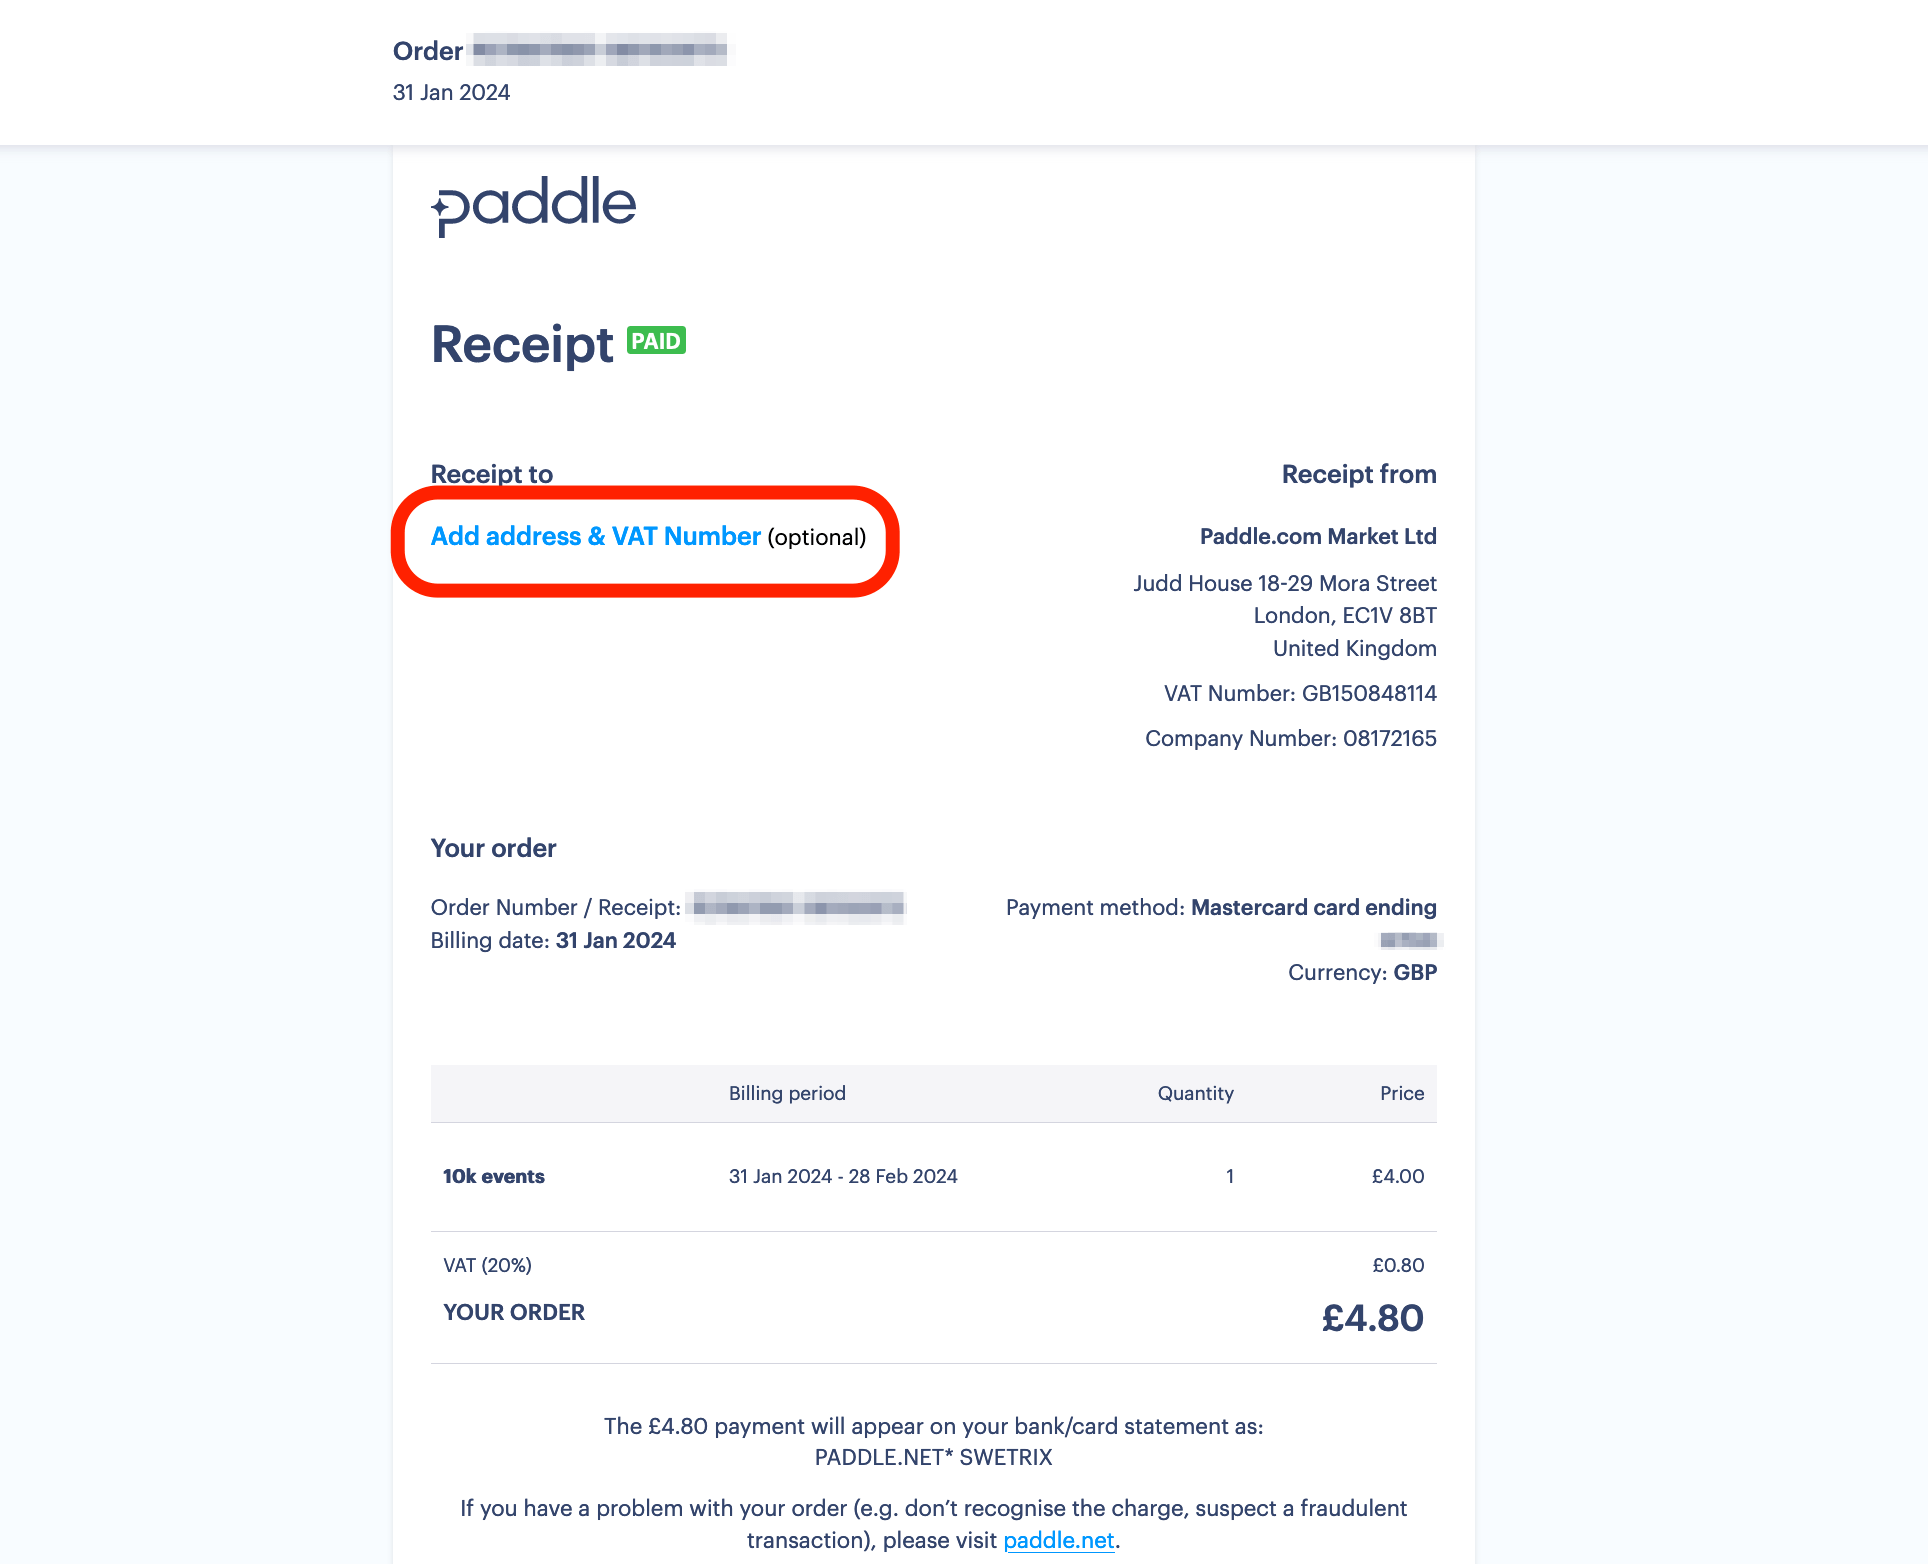Click the Paddle logo

coord(533,204)
